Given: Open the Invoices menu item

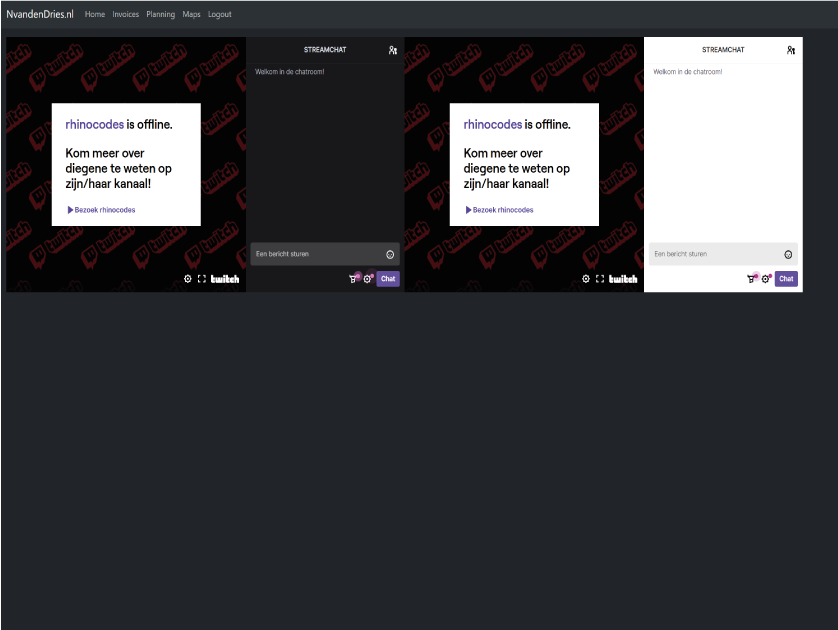Looking at the screenshot, I should tap(126, 14).
